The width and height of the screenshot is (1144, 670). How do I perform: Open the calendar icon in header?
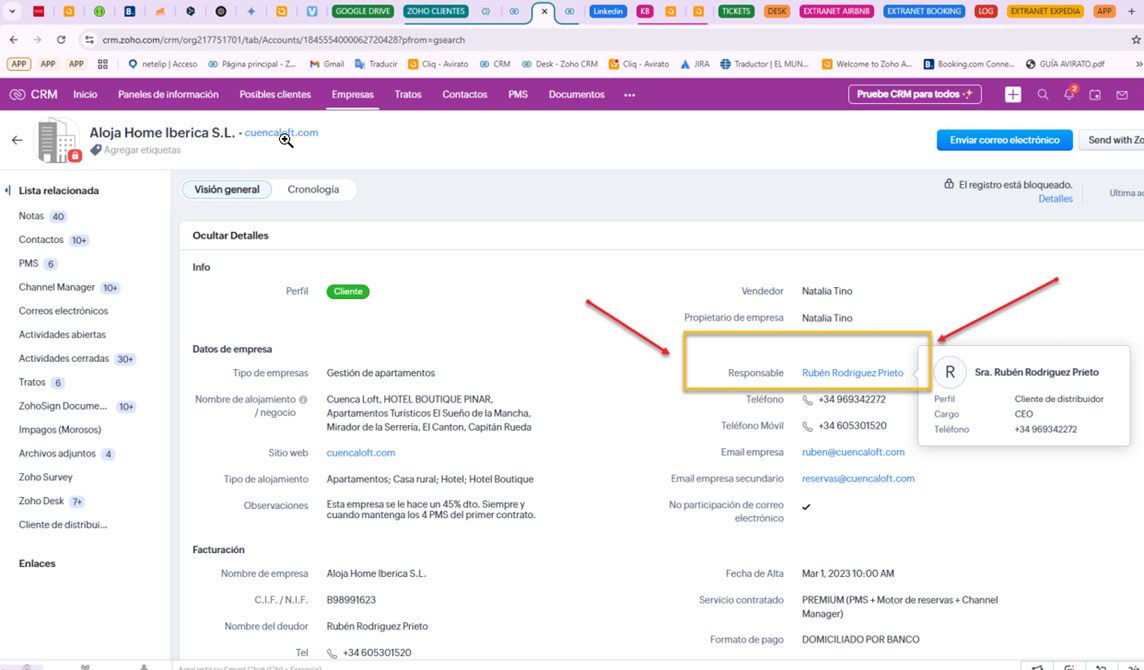(1095, 95)
